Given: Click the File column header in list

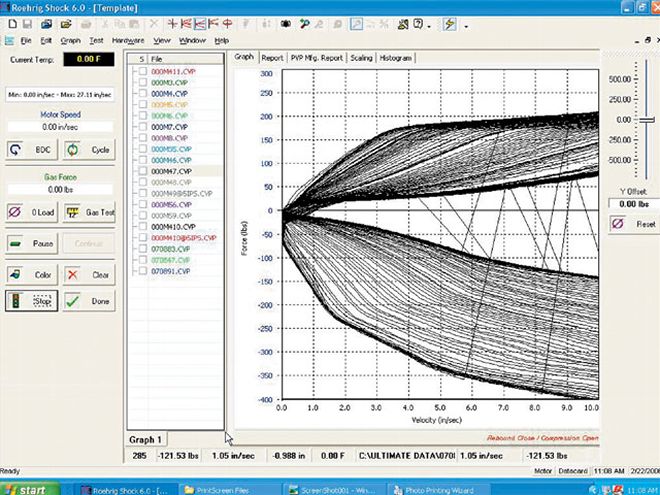Looking at the screenshot, I should [186, 59].
